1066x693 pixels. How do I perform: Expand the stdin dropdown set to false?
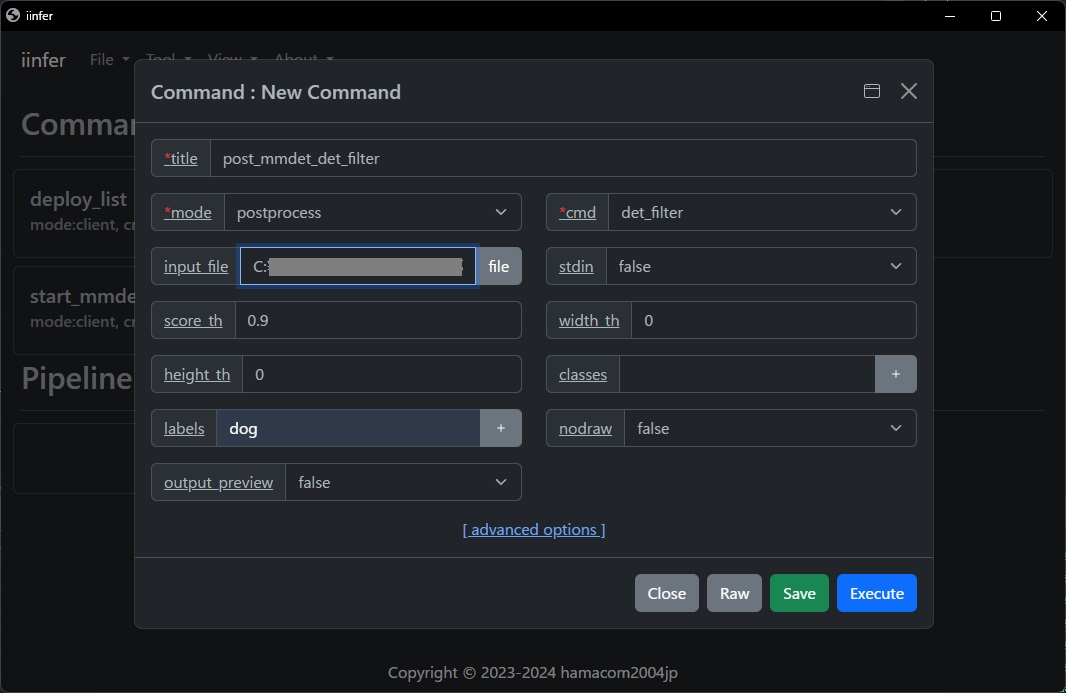(x=760, y=266)
